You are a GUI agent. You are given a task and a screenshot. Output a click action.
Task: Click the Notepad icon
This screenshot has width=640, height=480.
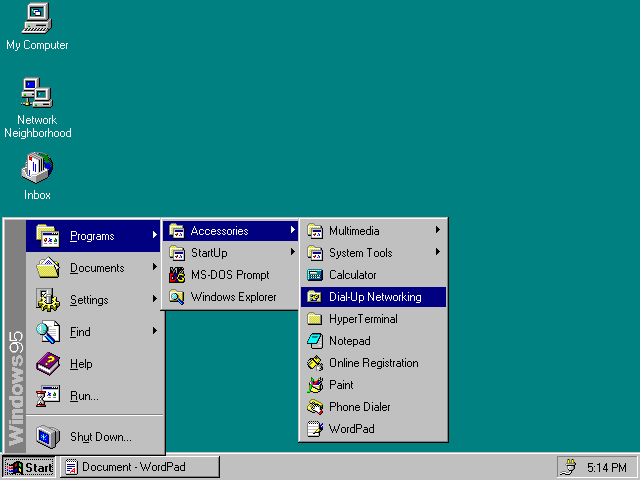315,341
